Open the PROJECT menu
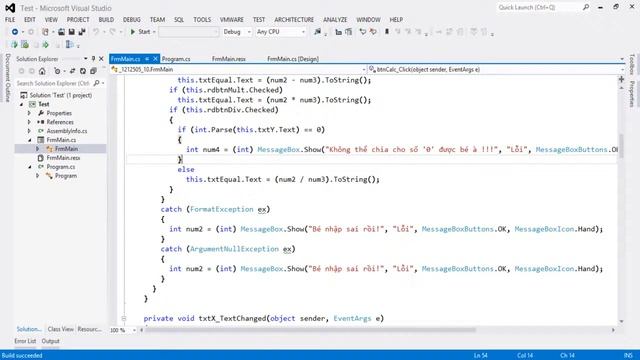The image size is (640, 360). point(78,20)
